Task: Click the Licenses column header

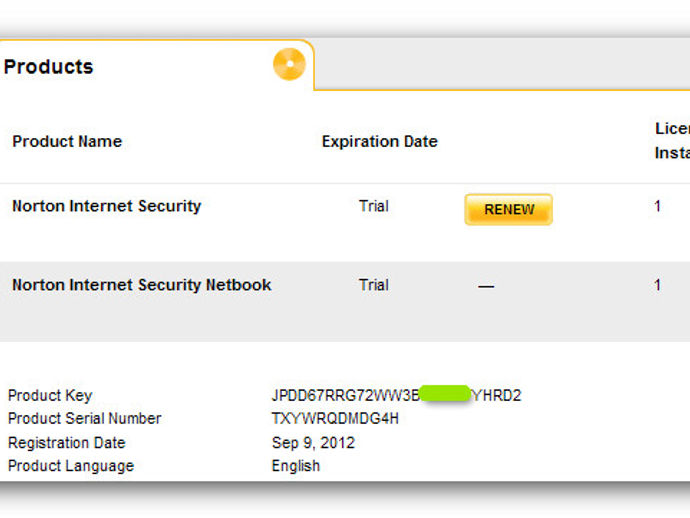Action: [x=672, y=140]
